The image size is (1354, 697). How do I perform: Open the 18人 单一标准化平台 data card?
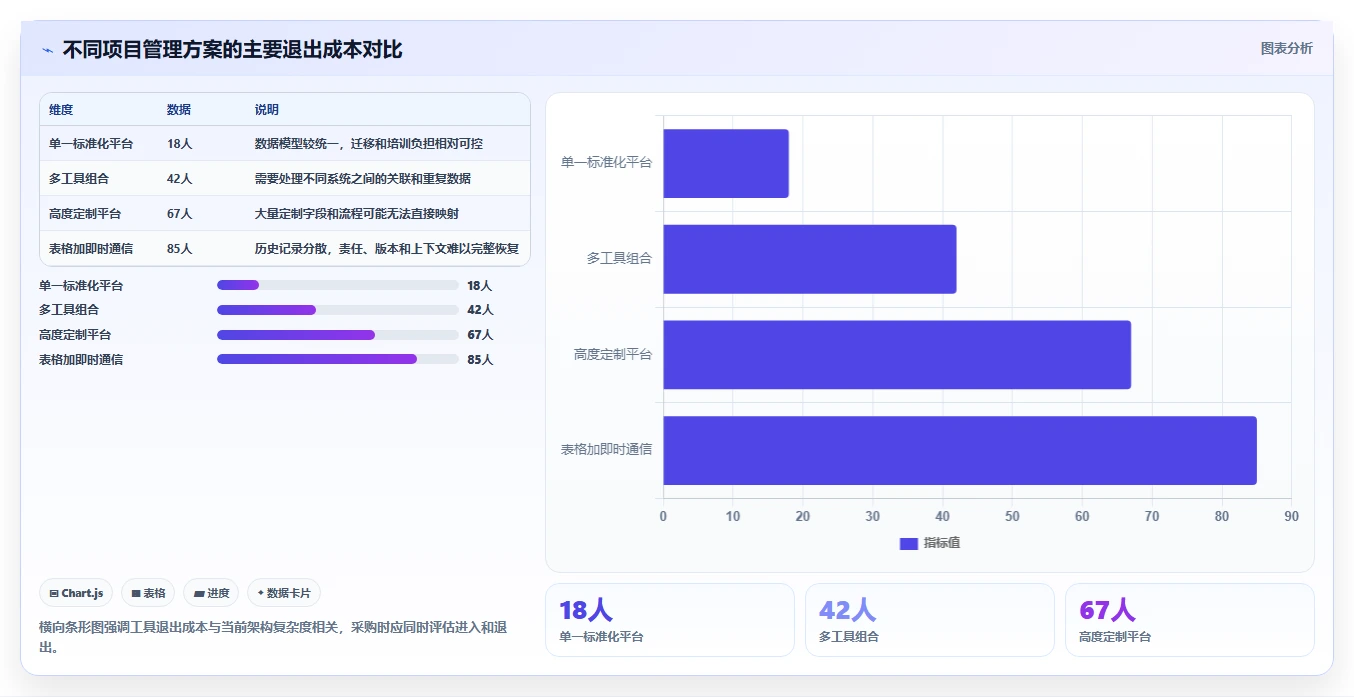670,620
